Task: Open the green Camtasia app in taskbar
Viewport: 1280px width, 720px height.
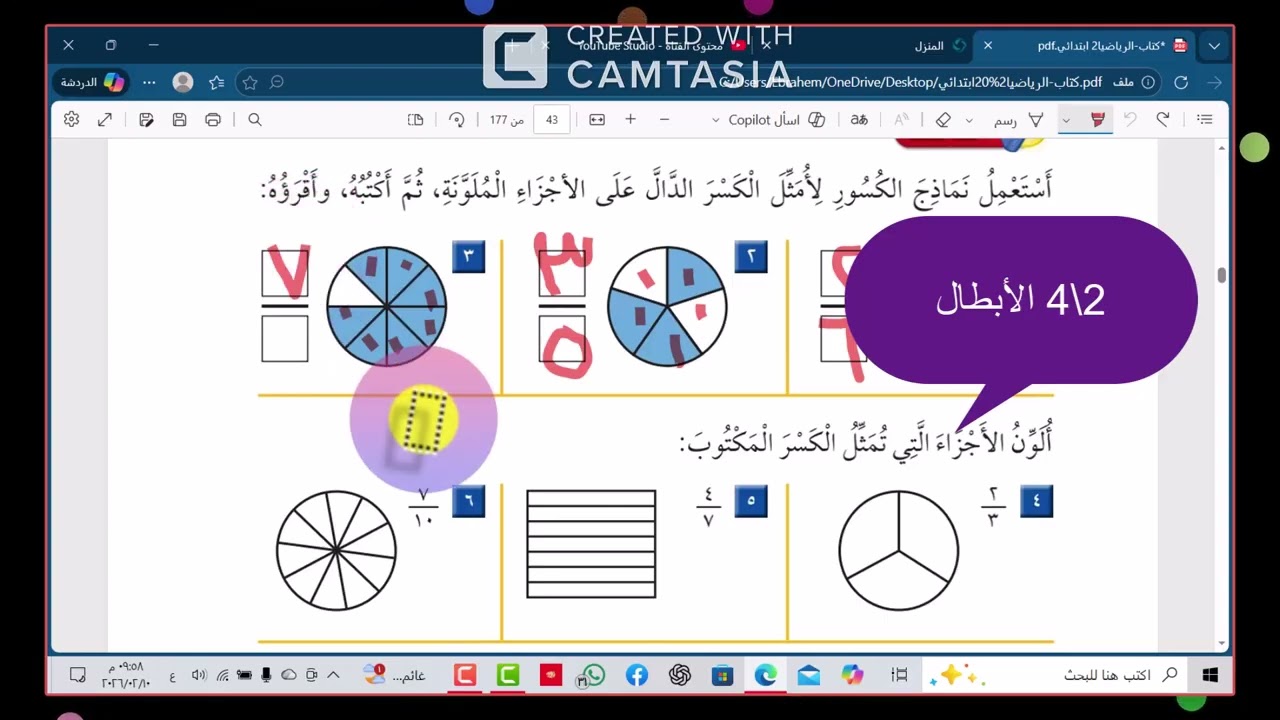Action: [x=508, y=676]
